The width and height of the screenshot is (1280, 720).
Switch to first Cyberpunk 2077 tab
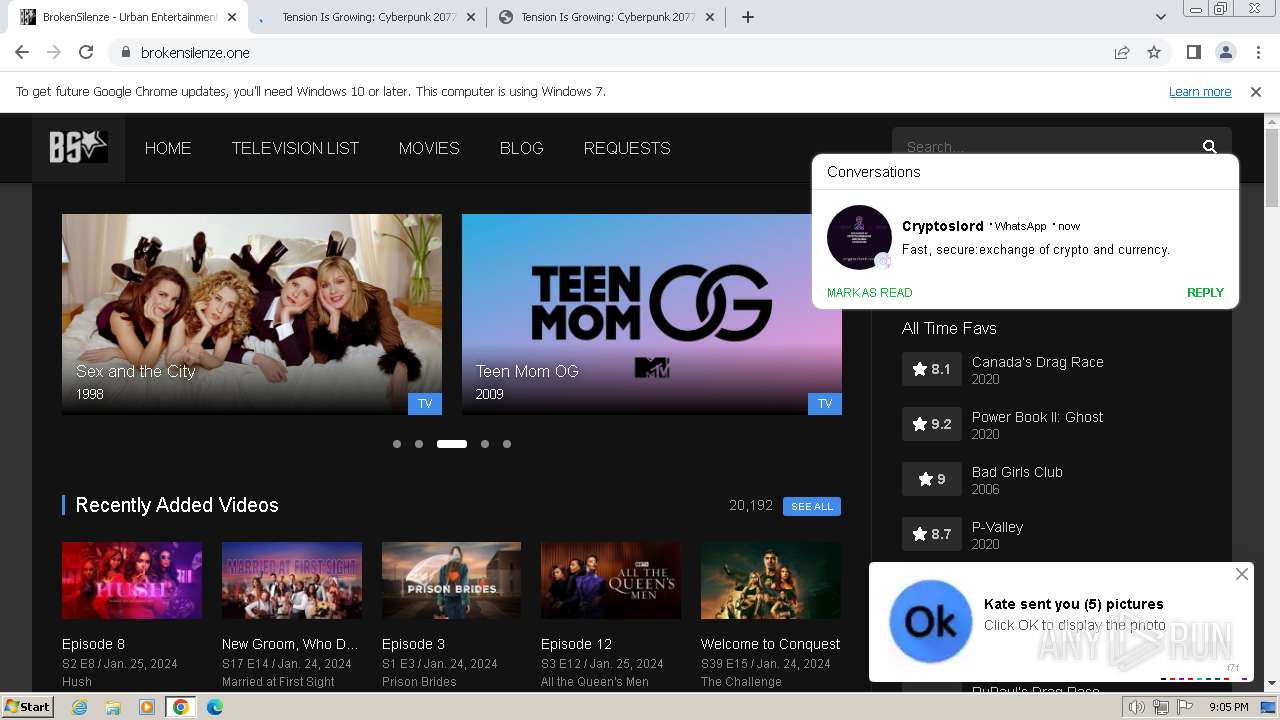(367, 17)
